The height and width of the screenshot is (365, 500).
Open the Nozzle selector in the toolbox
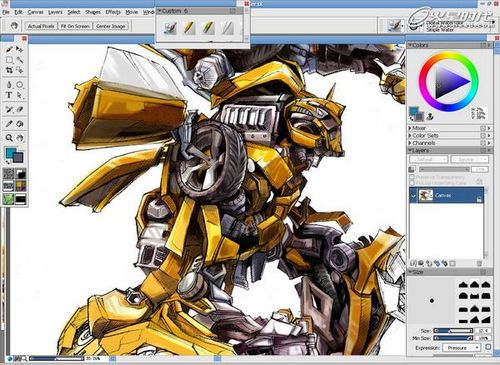20,199
